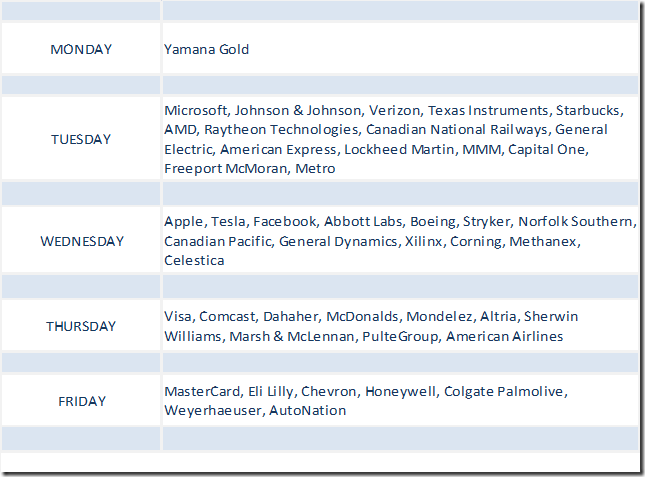Click Celestica in Wednesday's cell
This screenshot has width=645, height=477.
[194, 261]
